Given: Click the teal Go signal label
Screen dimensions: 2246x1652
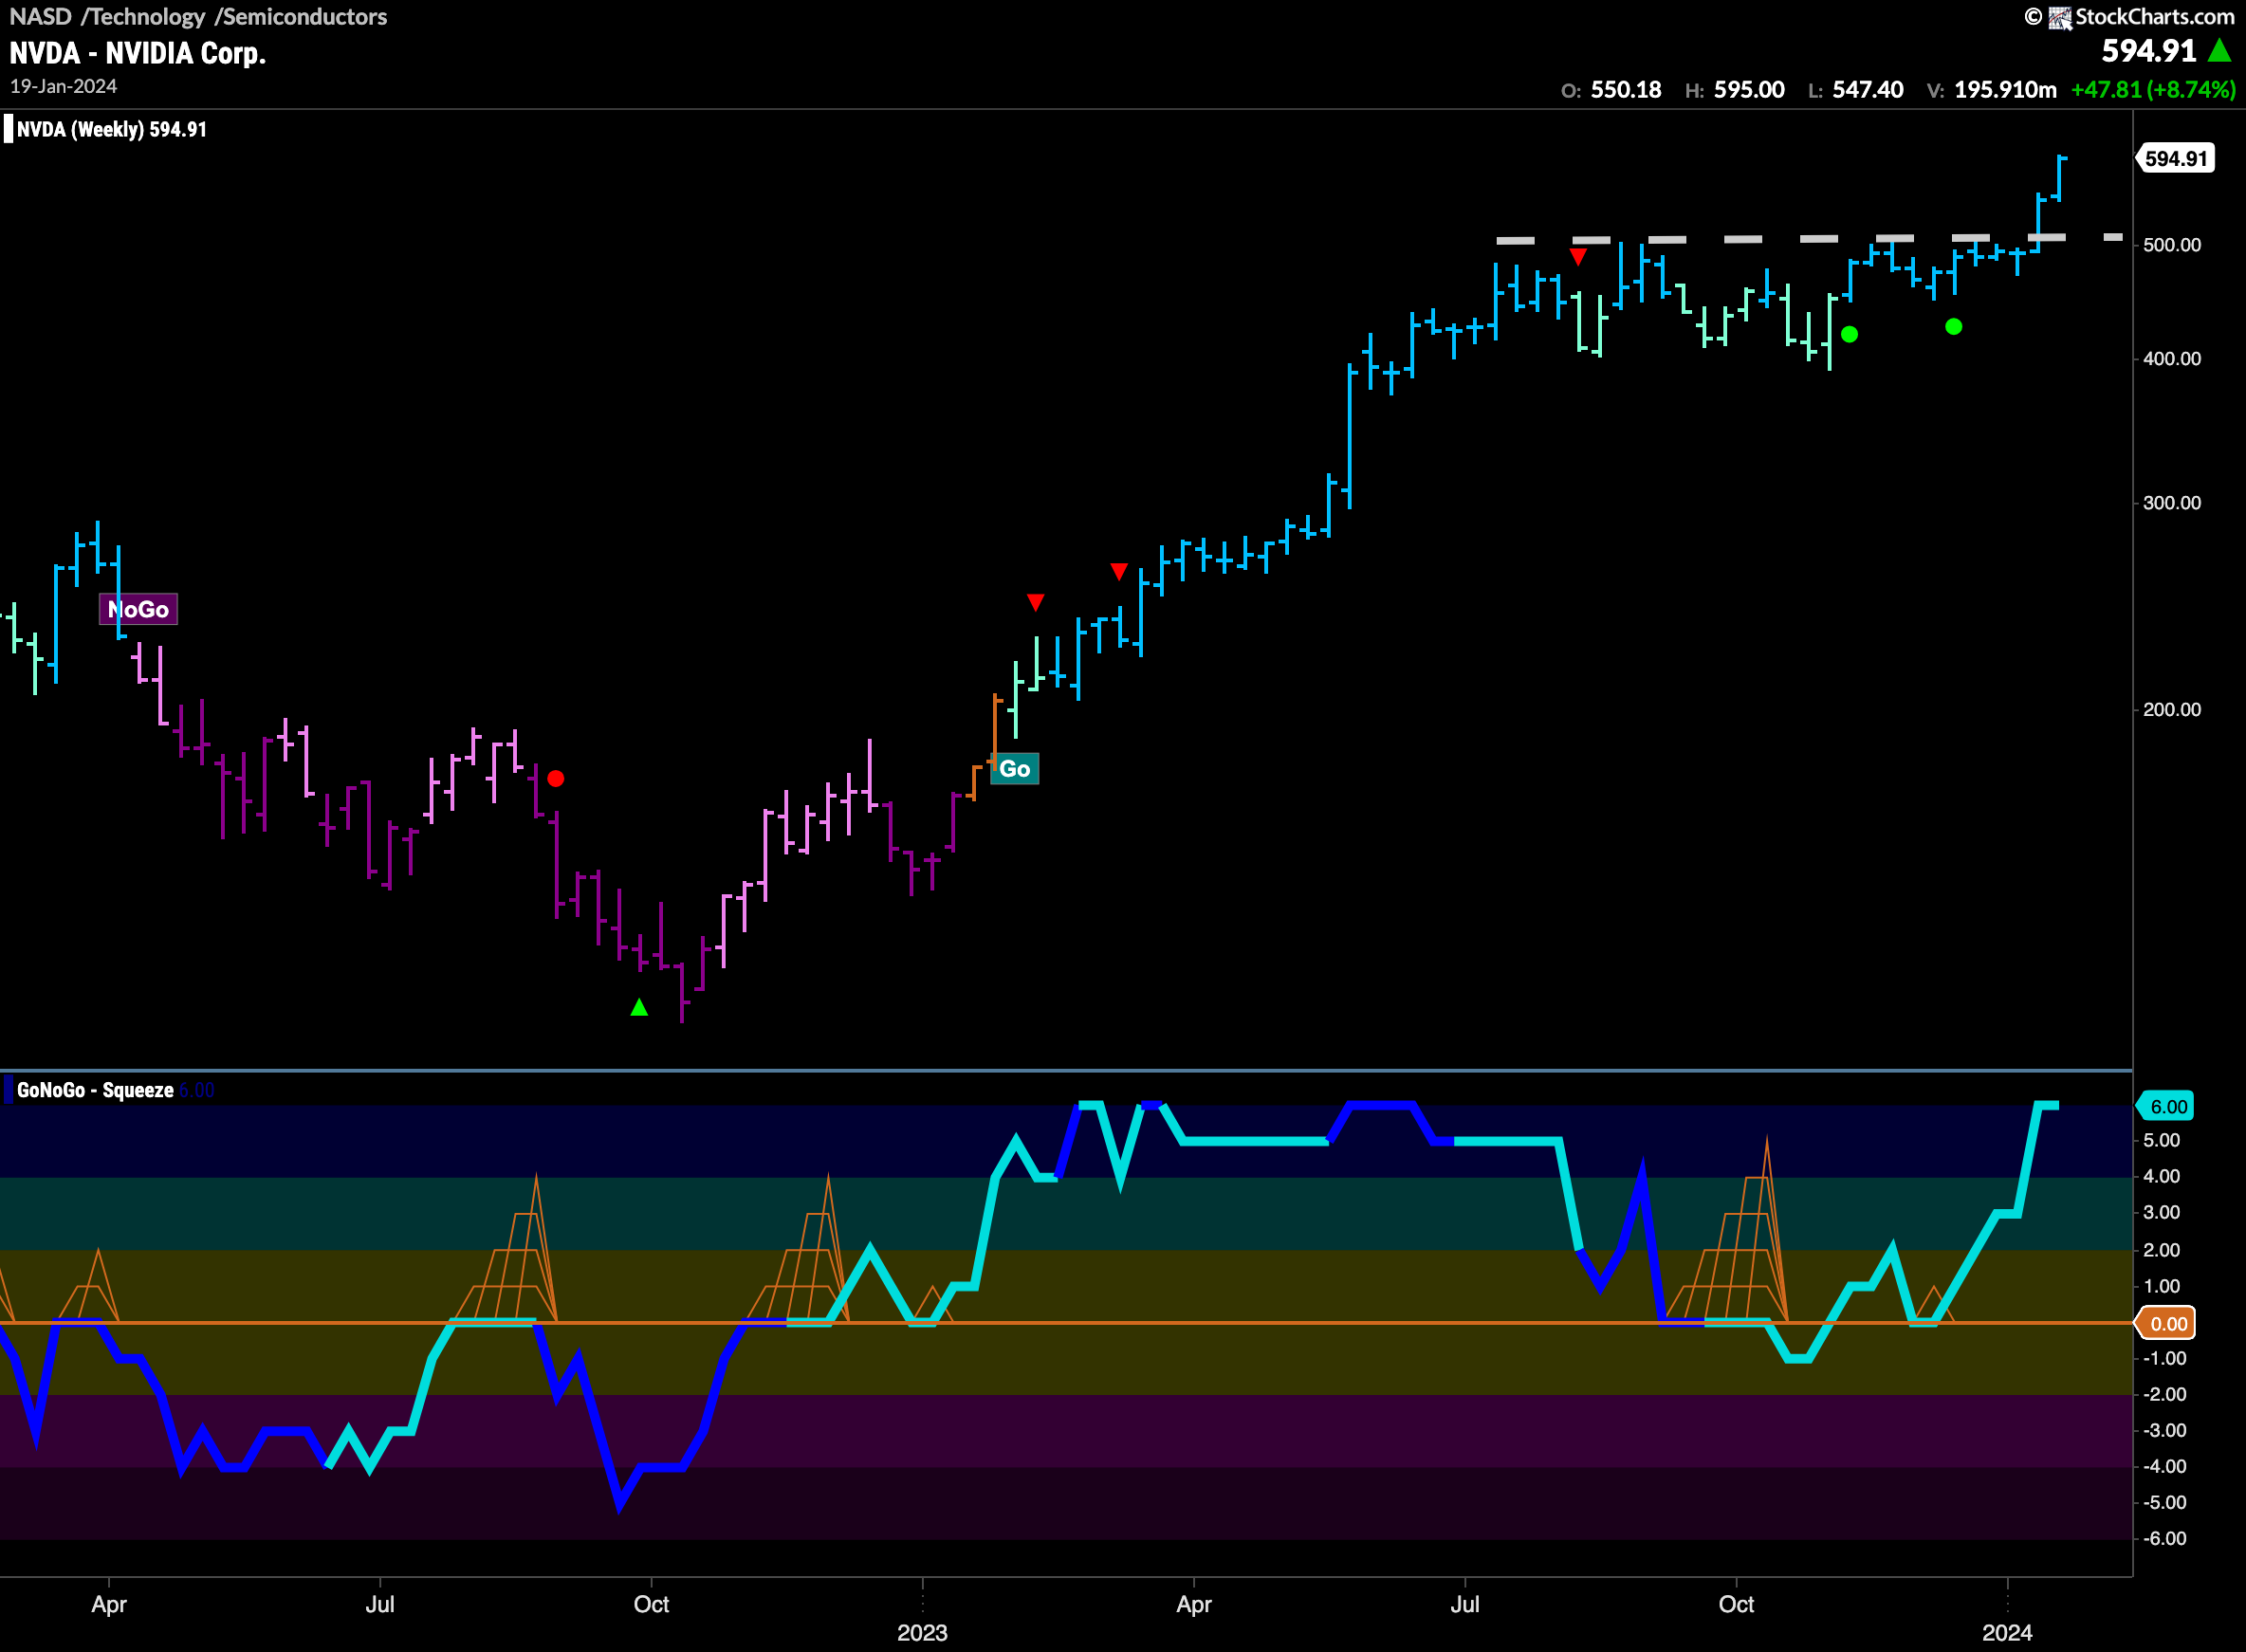Looking at the screenshot, I should (1014, 768).
